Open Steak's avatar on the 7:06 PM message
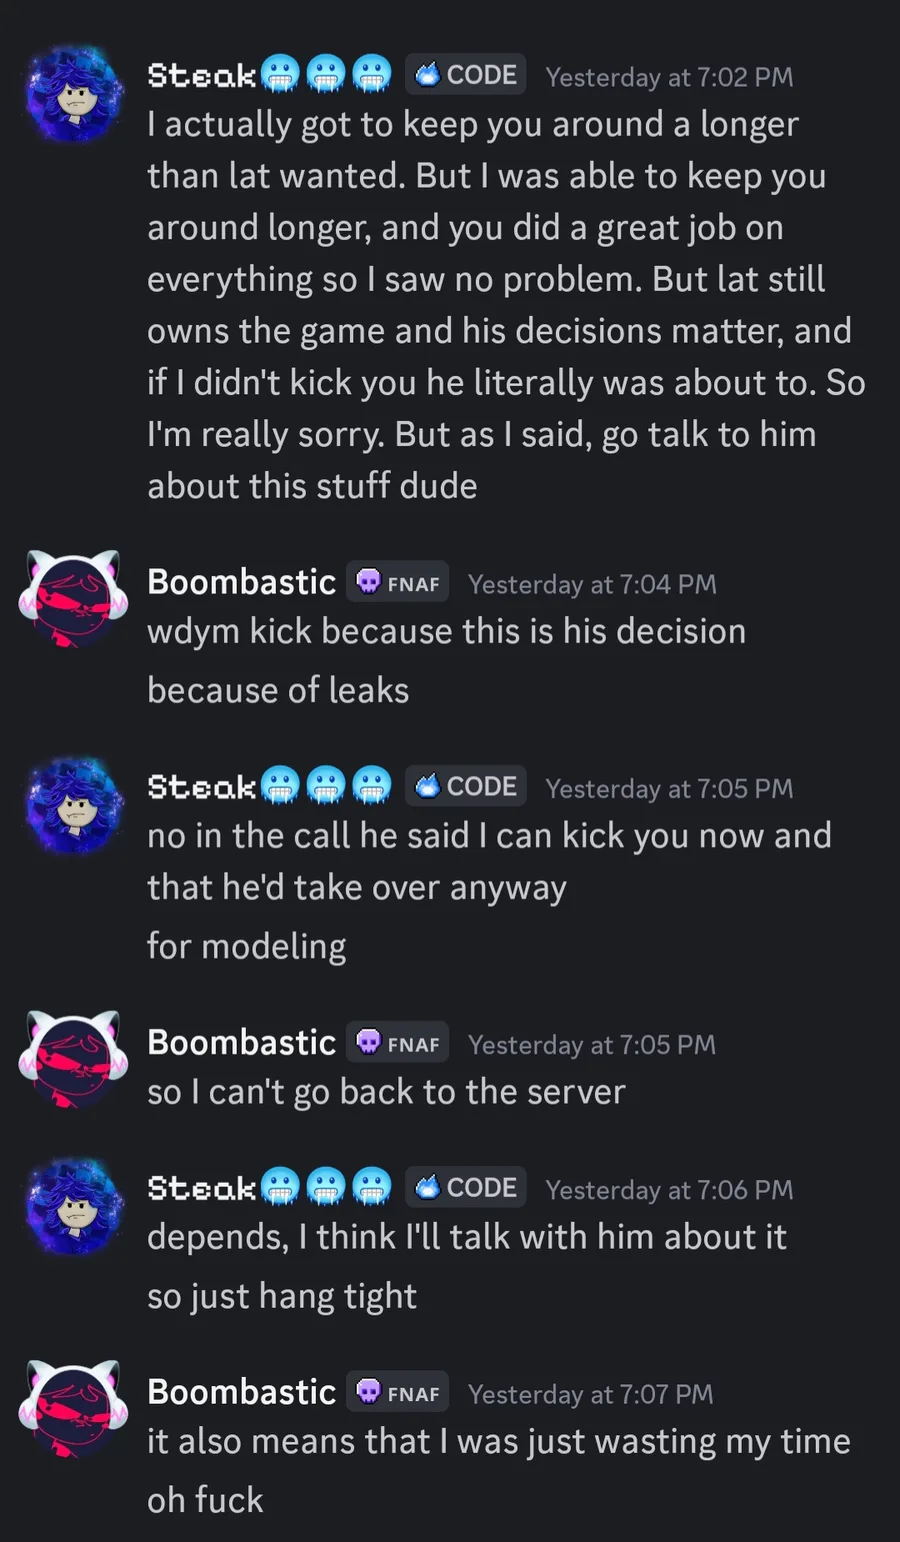Viewport: 900px width, 1542px height. pos(74,1207)
